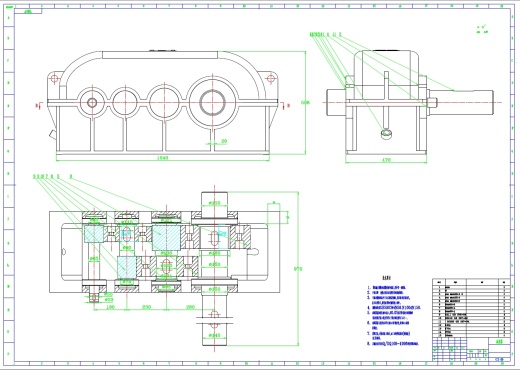Select the 250 shaft spacing dimension
520x370 pixels.
147,307
